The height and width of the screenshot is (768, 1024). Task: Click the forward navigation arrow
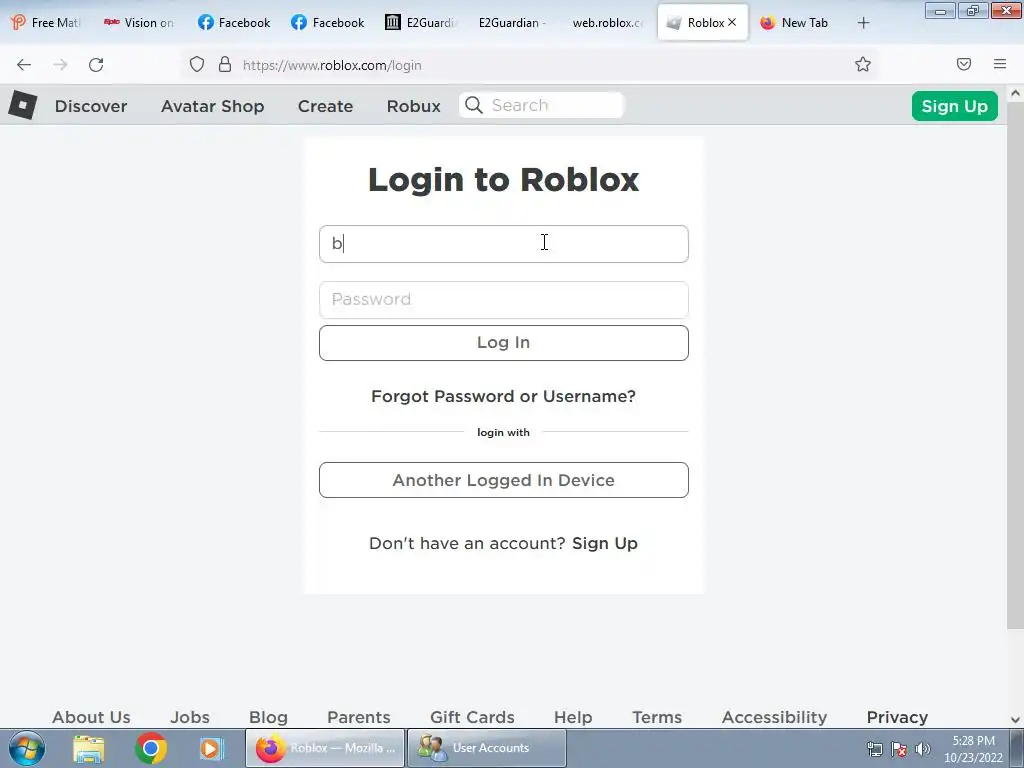click(x=60, y=65)
